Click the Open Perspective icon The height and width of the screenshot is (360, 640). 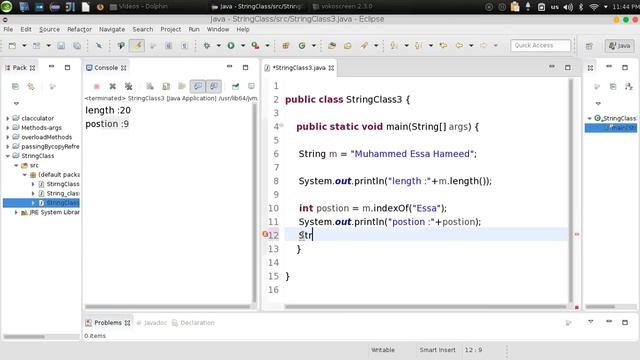[x=589, y=46]
